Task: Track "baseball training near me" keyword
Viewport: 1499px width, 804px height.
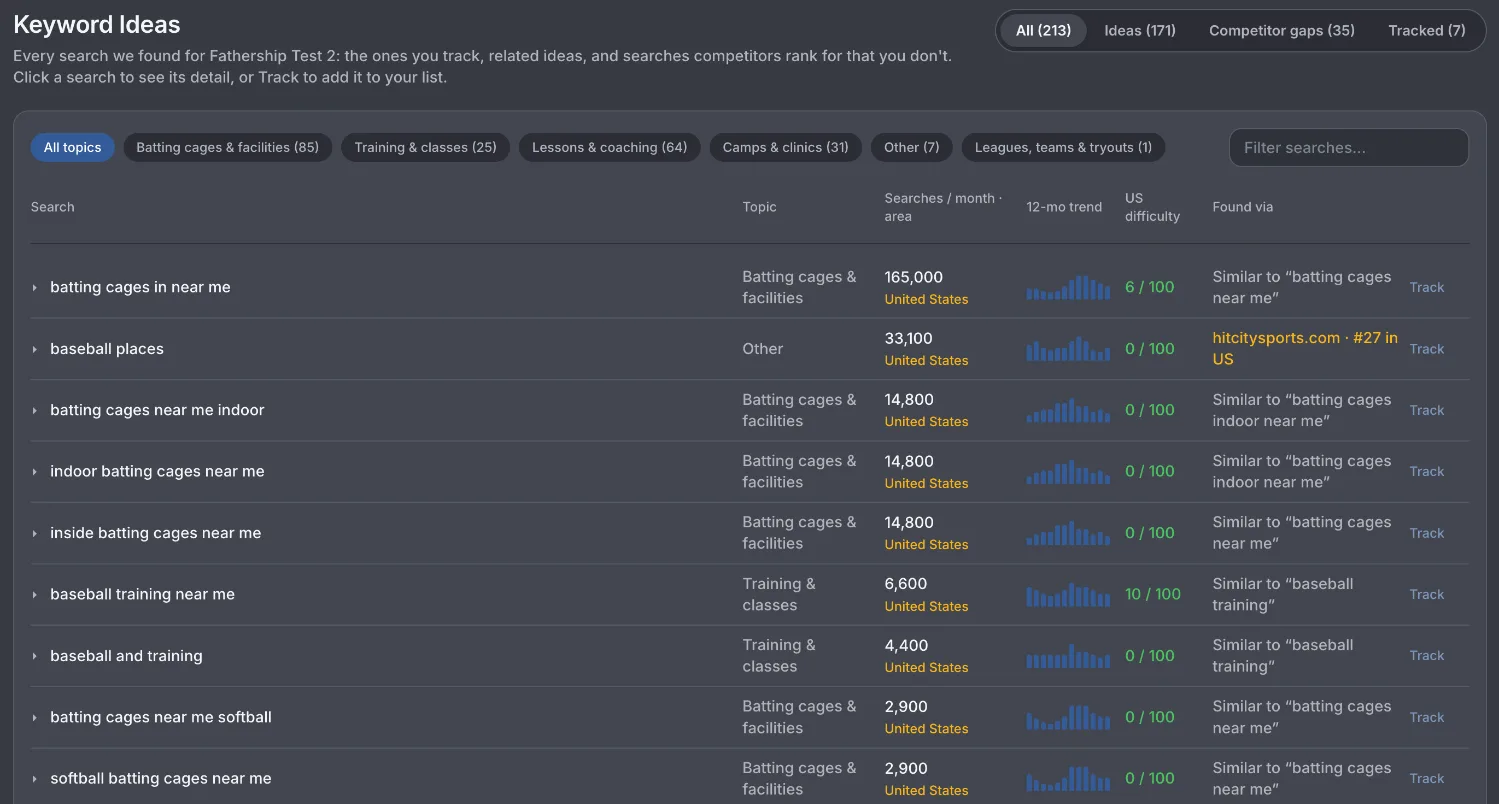Action: [1427, 595]
